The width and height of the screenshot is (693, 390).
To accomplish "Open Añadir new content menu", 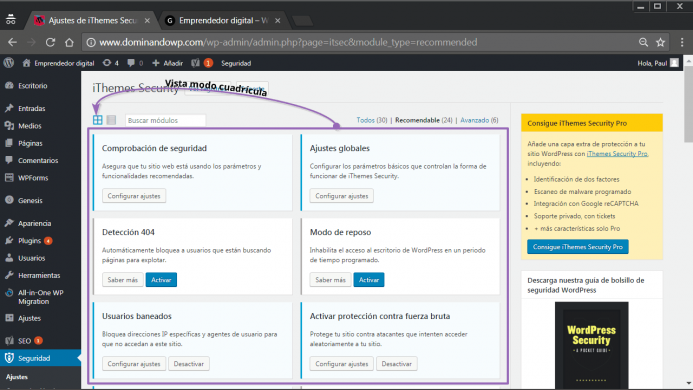I will (x=168, y=63).
